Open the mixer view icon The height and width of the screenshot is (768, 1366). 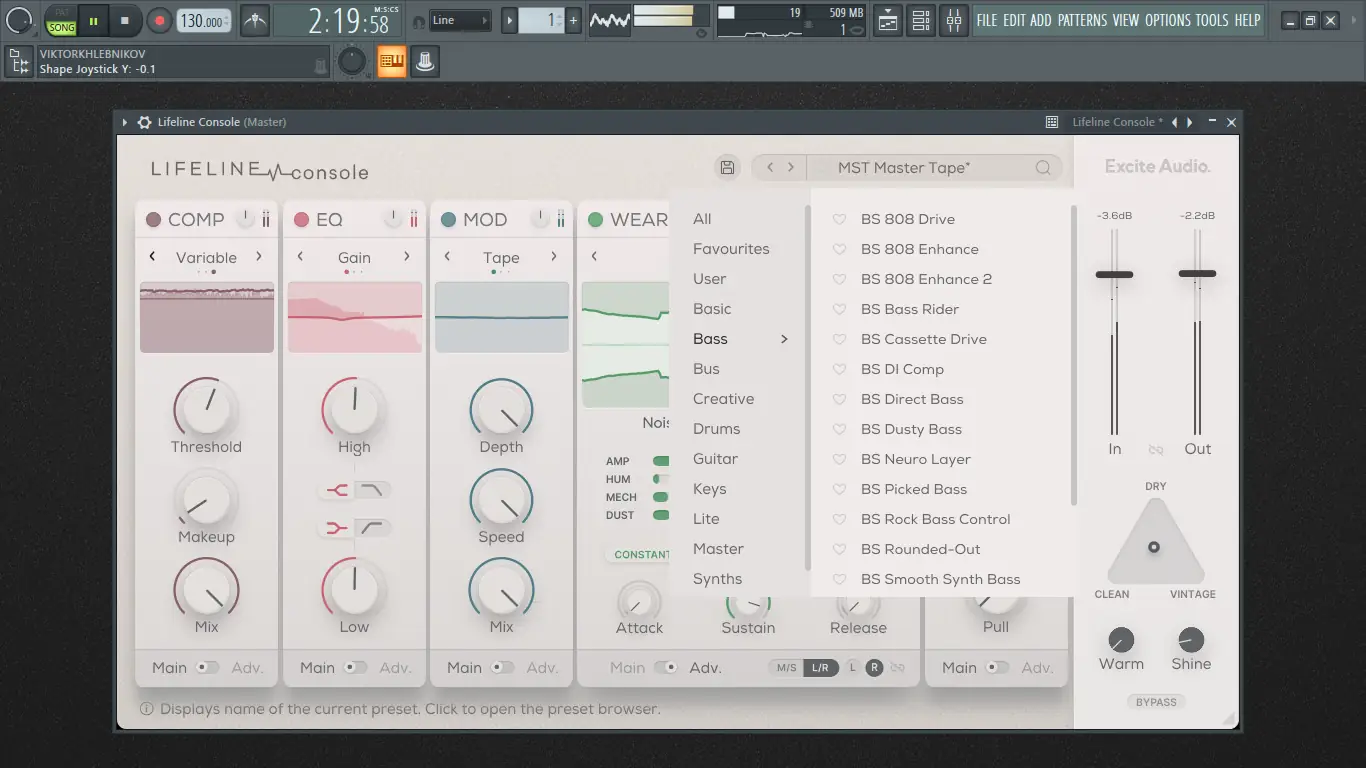coord(954,20)
